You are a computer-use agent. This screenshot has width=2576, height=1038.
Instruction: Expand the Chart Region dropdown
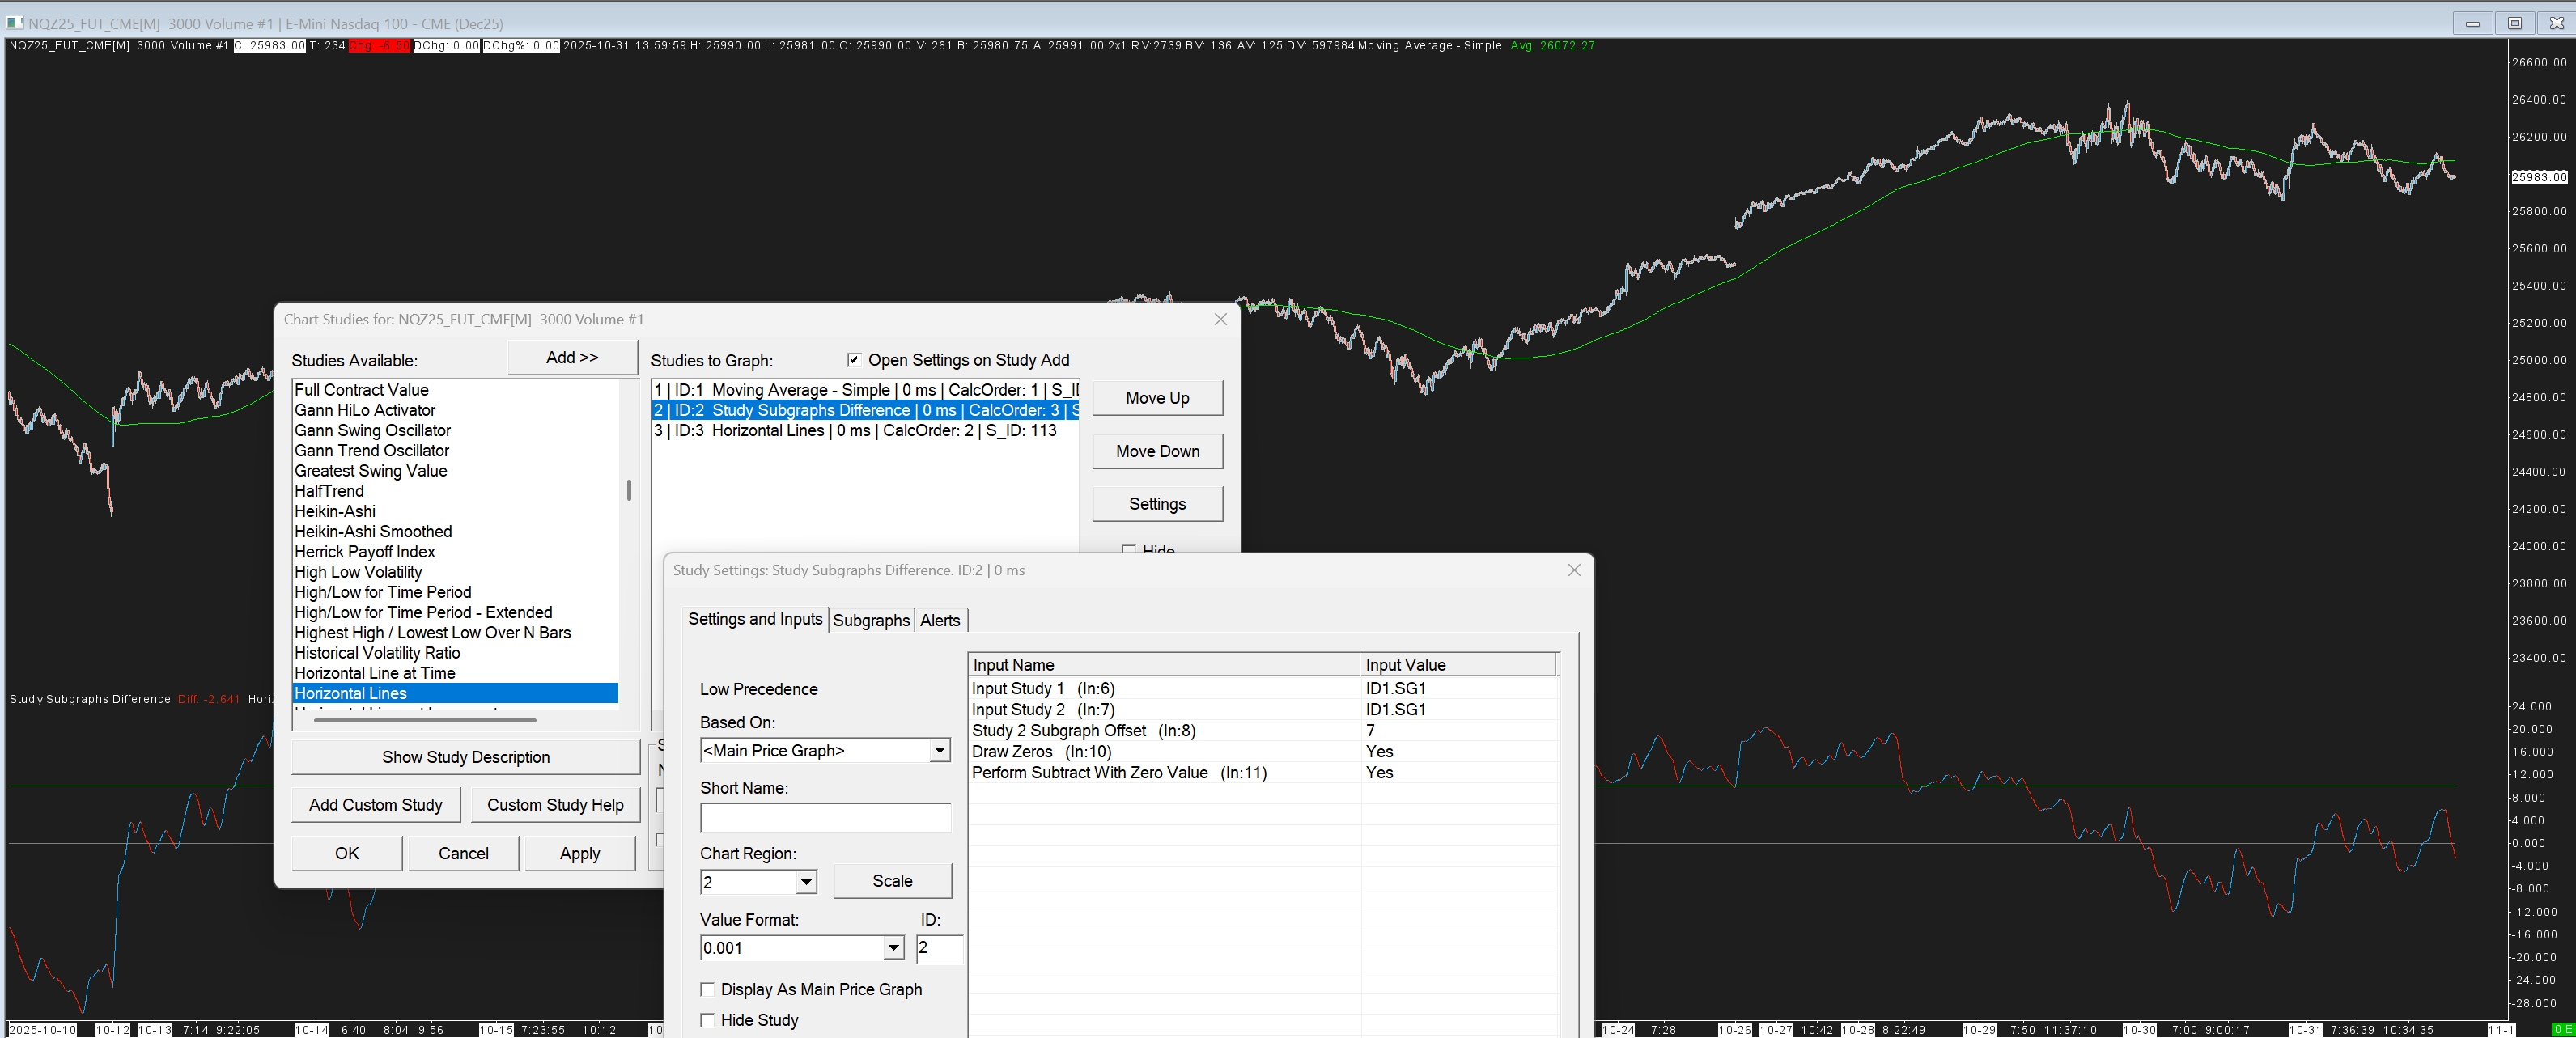pyautogui.click(x=806, y=882)
